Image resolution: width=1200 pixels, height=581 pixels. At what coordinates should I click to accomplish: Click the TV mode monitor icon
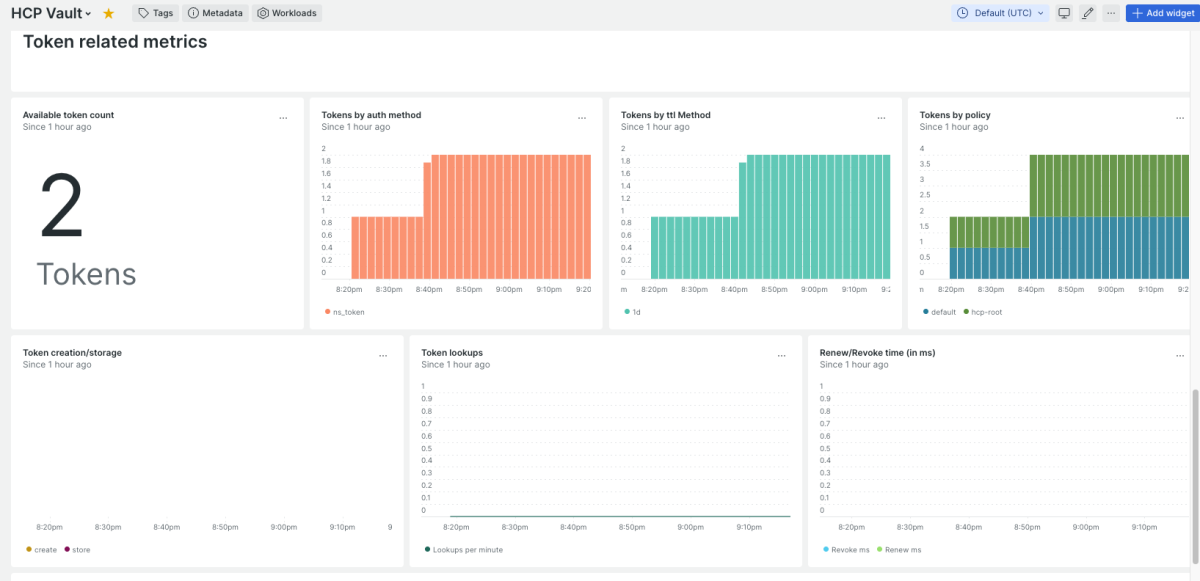[1064, 14]
